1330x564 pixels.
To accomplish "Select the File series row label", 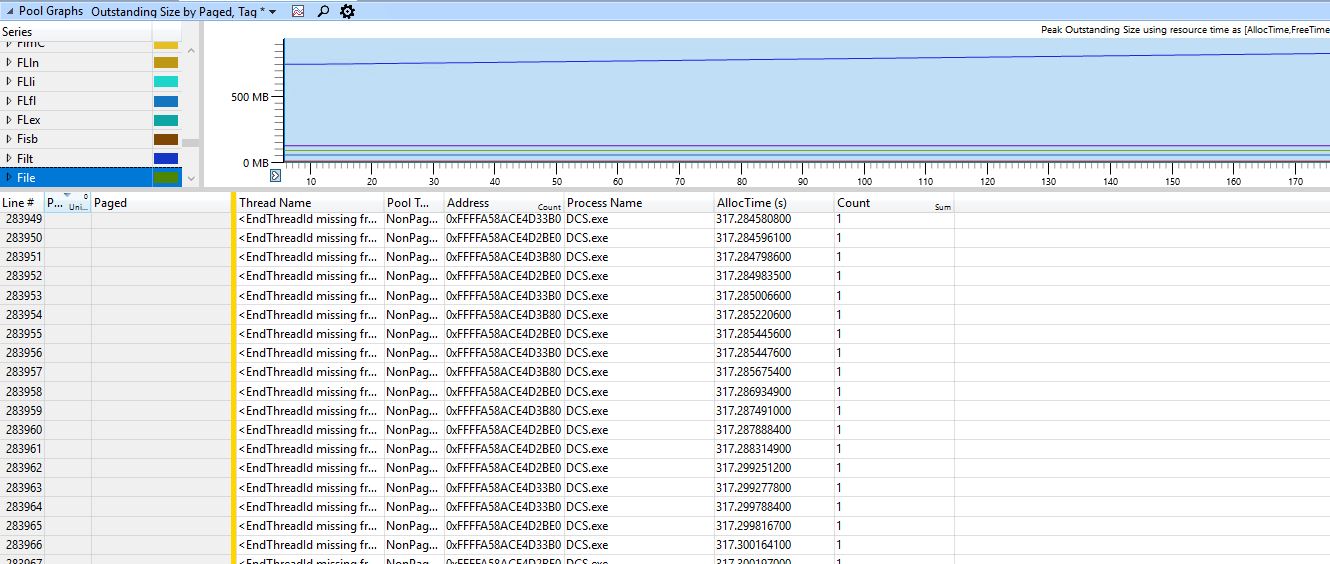I will pos(26,178).
